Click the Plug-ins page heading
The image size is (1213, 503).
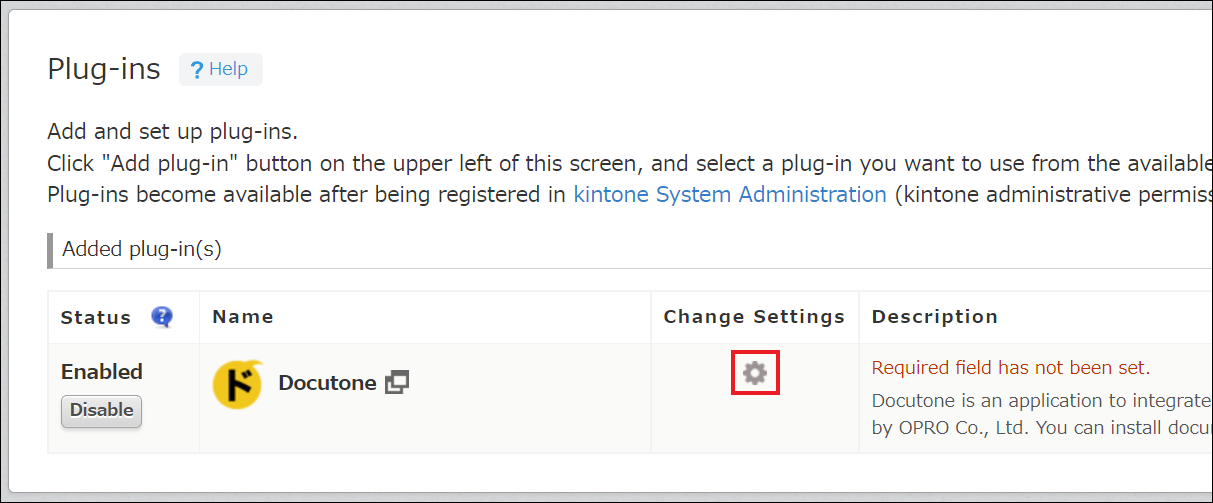click(104, 69)
